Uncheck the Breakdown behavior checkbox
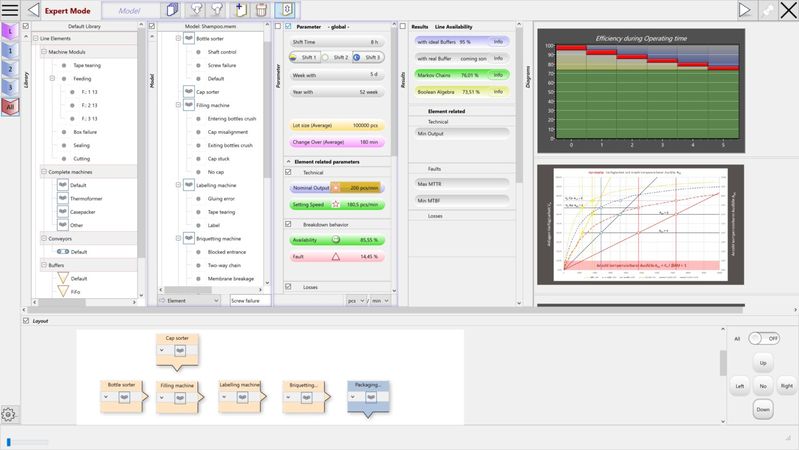Image resolution: width=799 pixels, height=450 pixels. 289,224
